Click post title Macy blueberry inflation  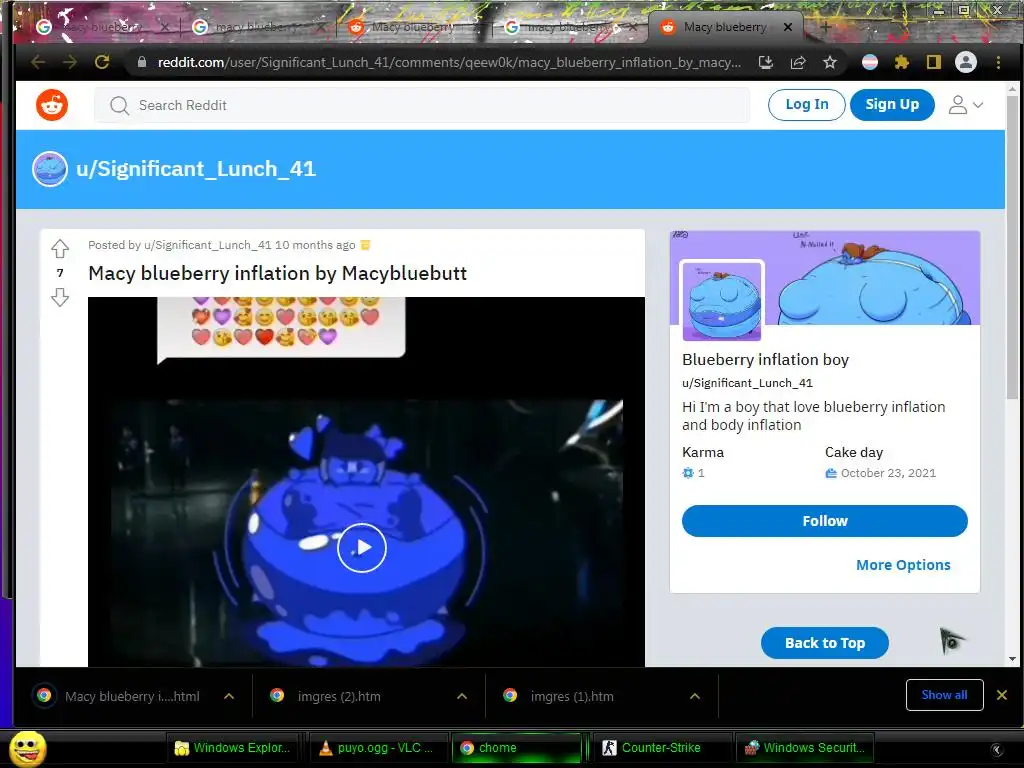pos(278,273)
